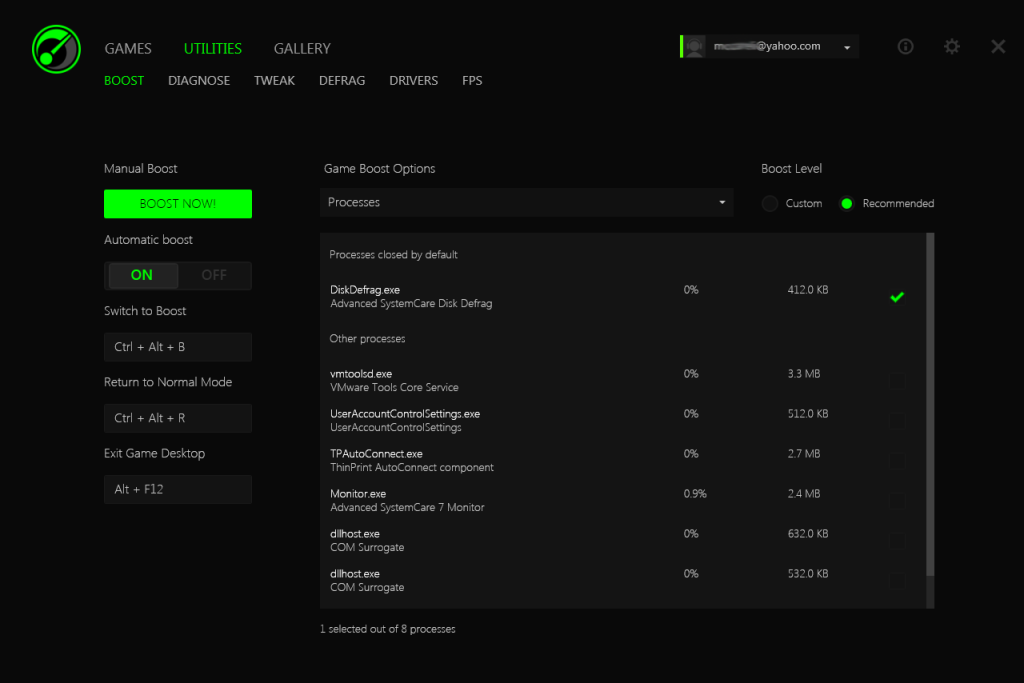Click the Ctrl + Alt + R hotkey field
Screen dimensions: 1024x683
(x=178, y=418)
